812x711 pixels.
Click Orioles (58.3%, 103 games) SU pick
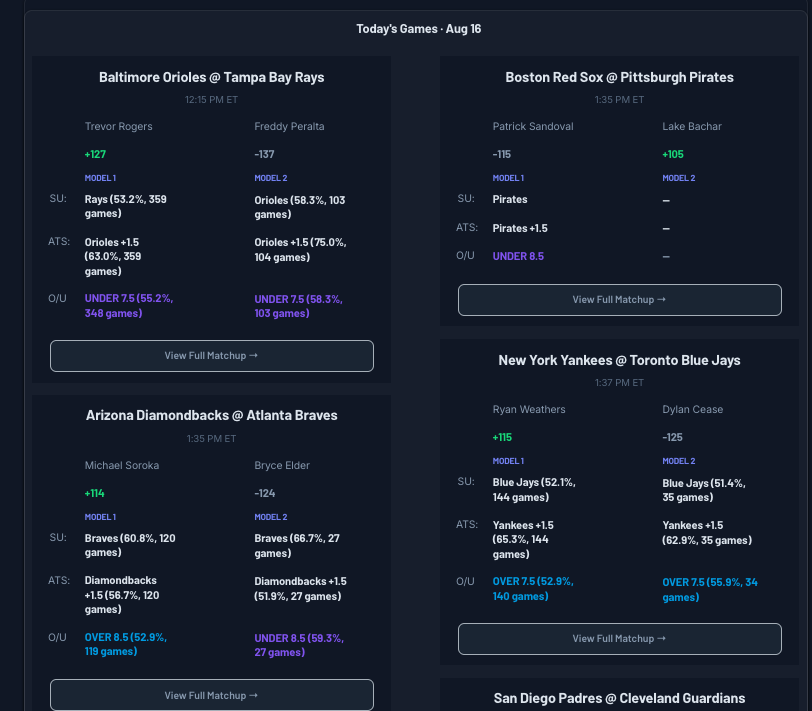(x=299, y=207)
